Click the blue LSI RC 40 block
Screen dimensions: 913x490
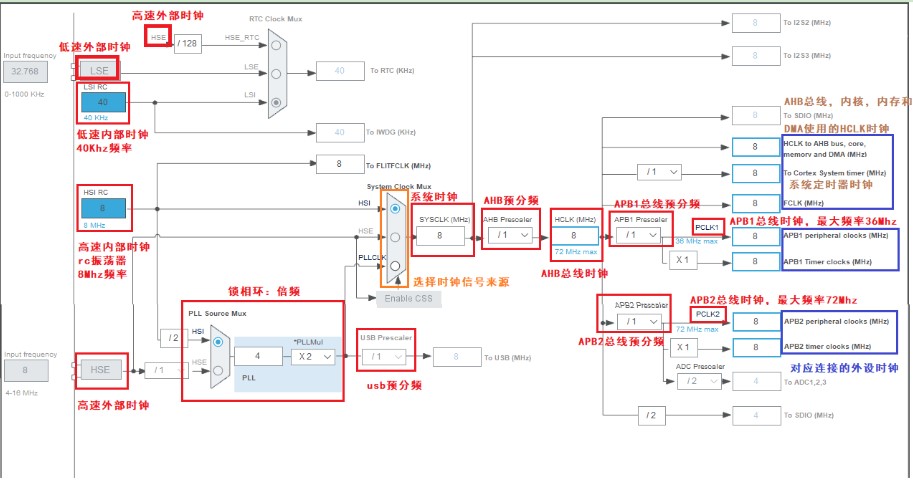103,102
